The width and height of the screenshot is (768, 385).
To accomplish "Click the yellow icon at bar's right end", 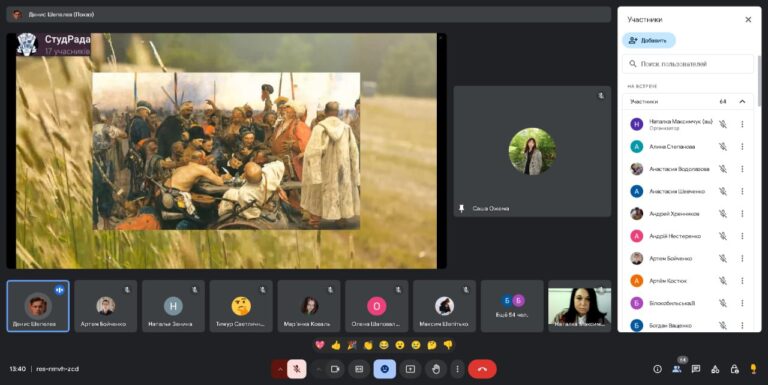I will tap(753, 369).
